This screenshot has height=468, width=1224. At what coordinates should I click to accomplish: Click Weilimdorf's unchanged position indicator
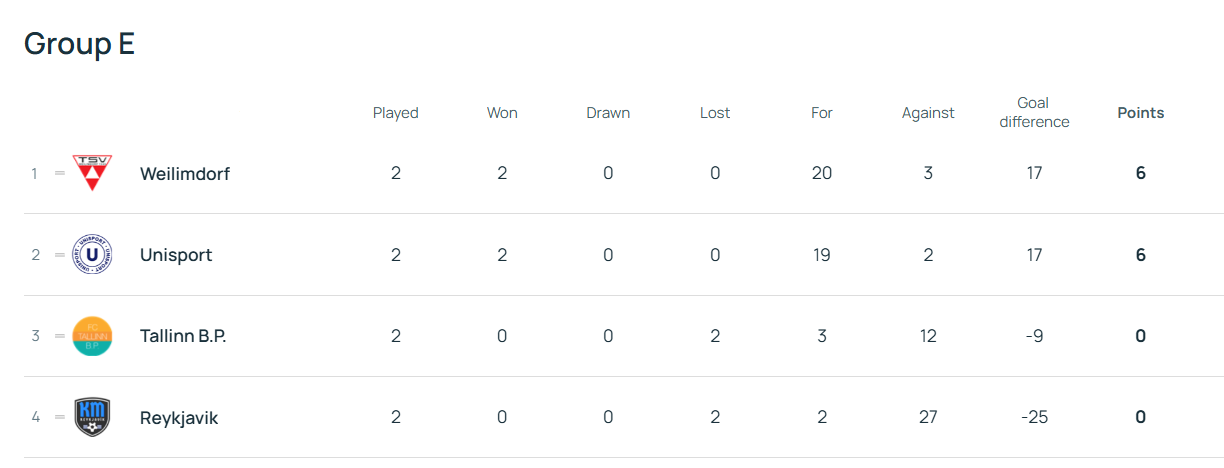pos(59,173)
